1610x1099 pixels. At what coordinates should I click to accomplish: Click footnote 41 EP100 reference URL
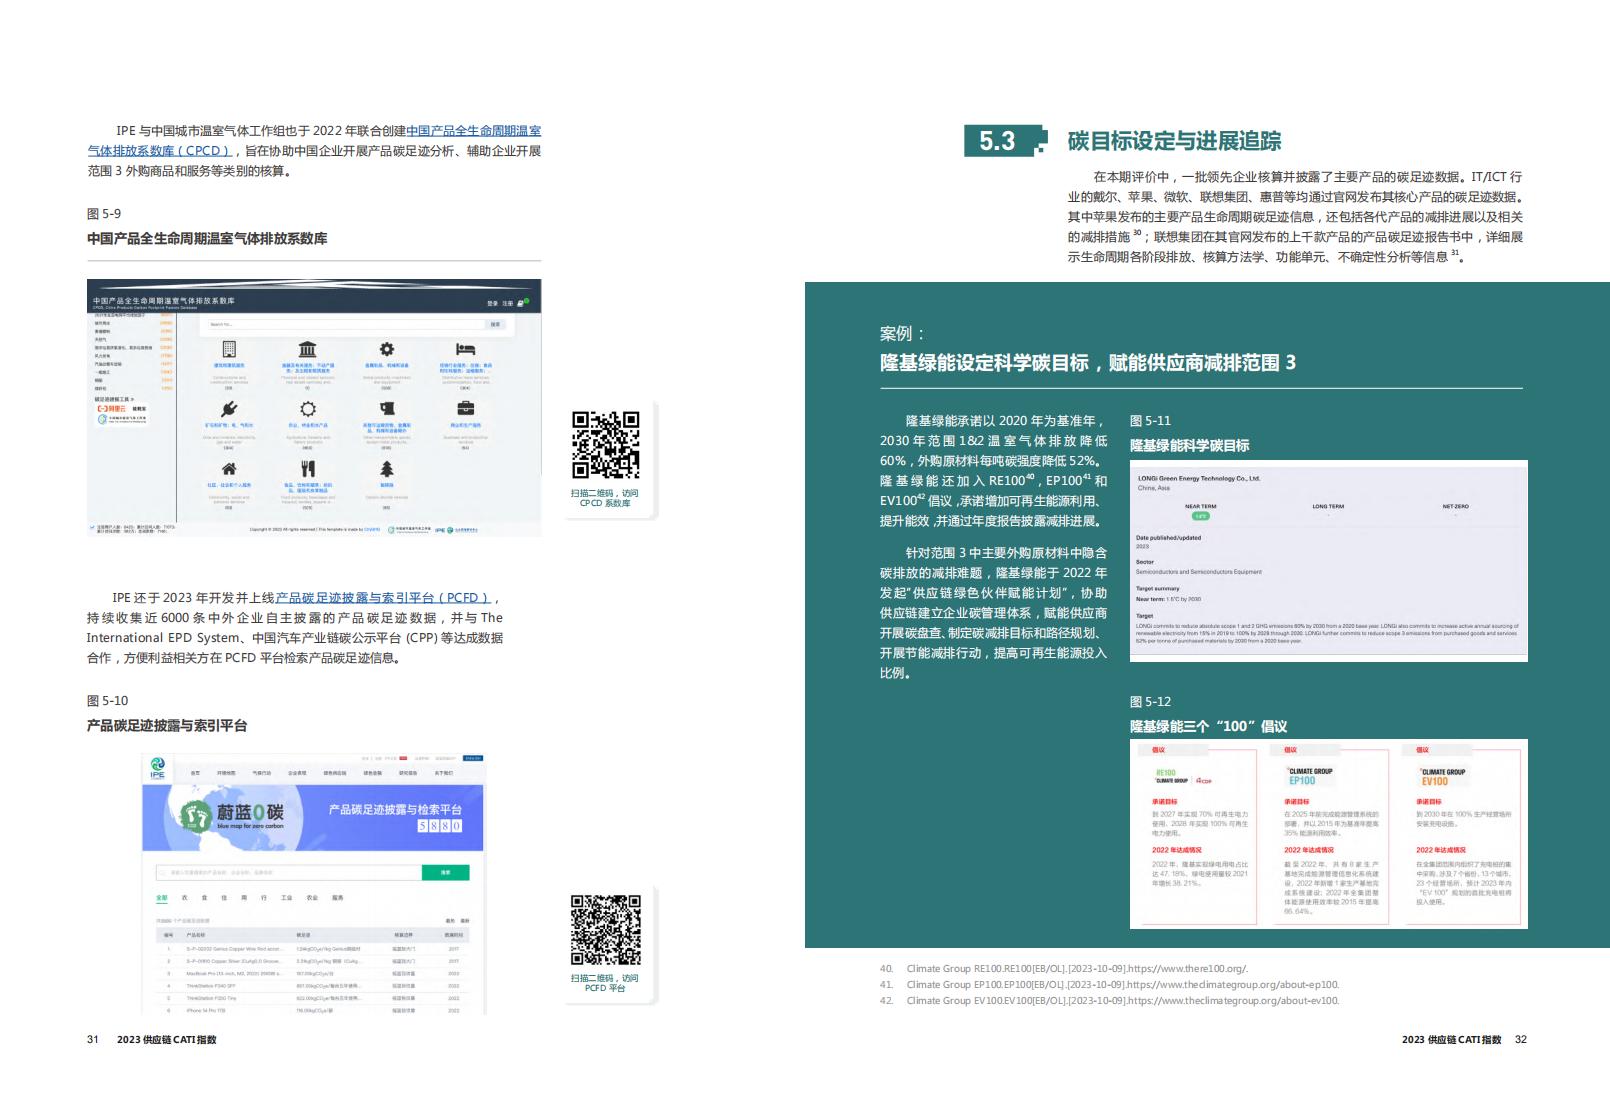point(1233,984)
